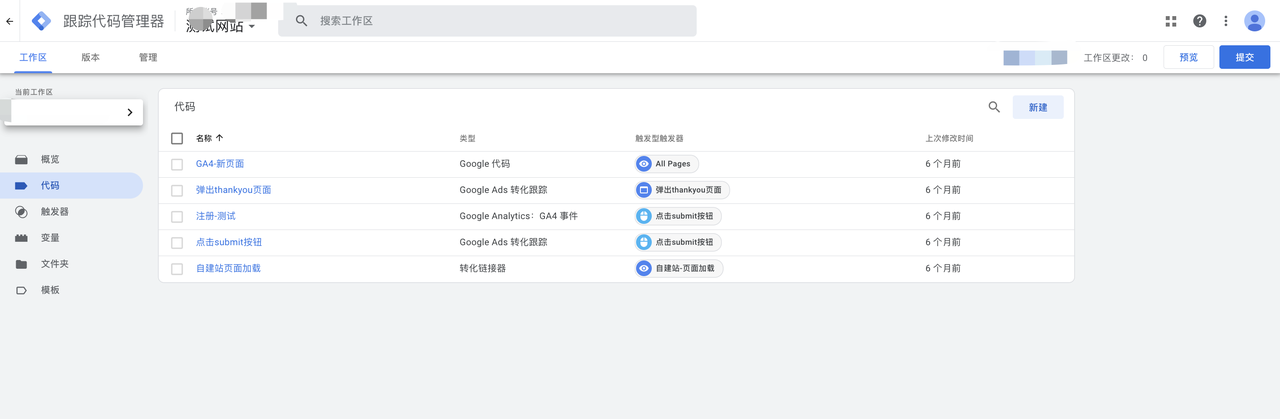
Task: Click the 工作区更改 counter text
Action: click(x=1116, y=58)
